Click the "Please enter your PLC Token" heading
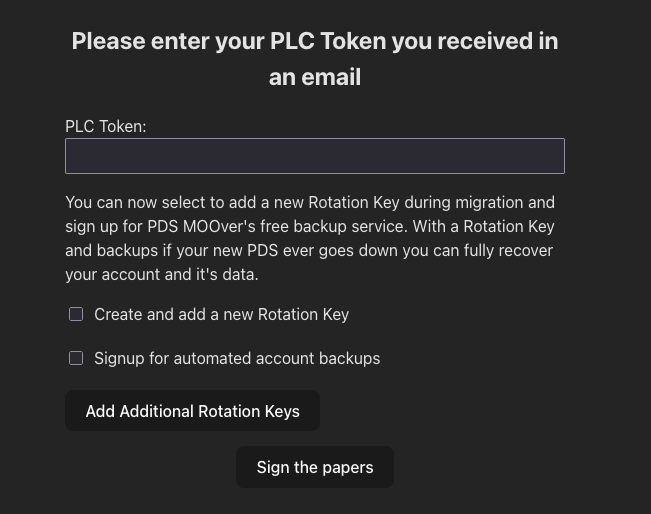Screen dimensions: 651x514 click(314, 41)
